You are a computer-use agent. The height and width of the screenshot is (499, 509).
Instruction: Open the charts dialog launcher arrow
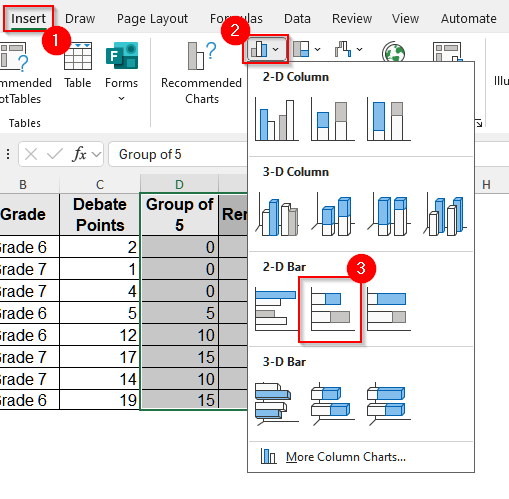click(479, 123)
